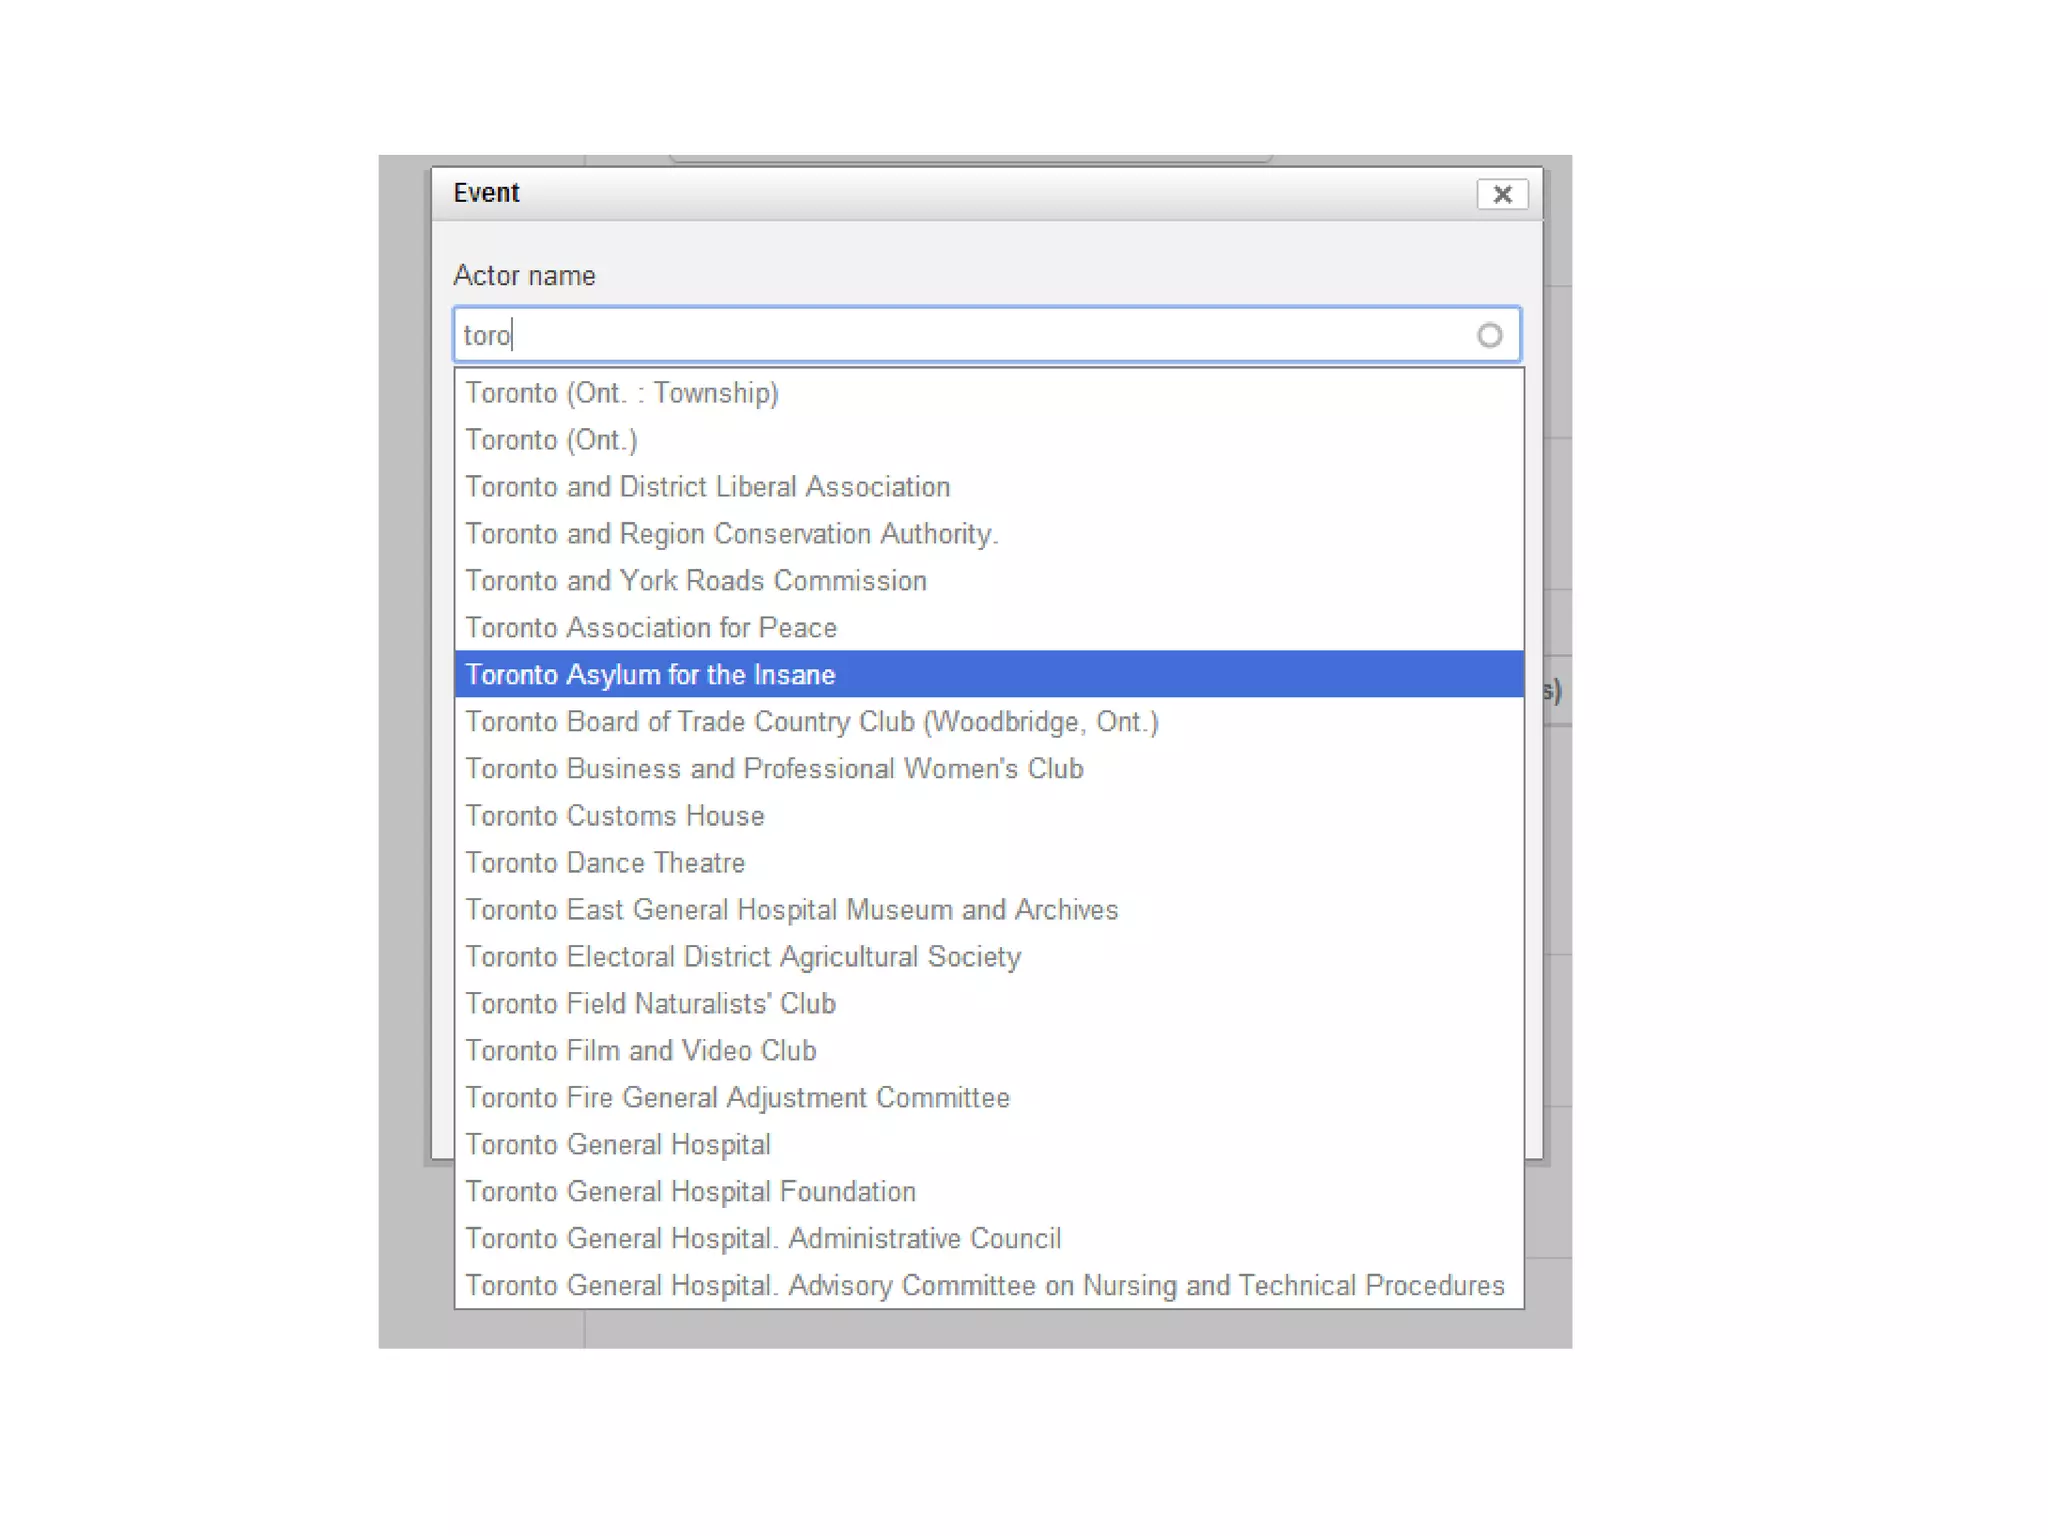
Task: Select Toronto East General Hospital Museum and Archives
Action: [x=791, y=910]
